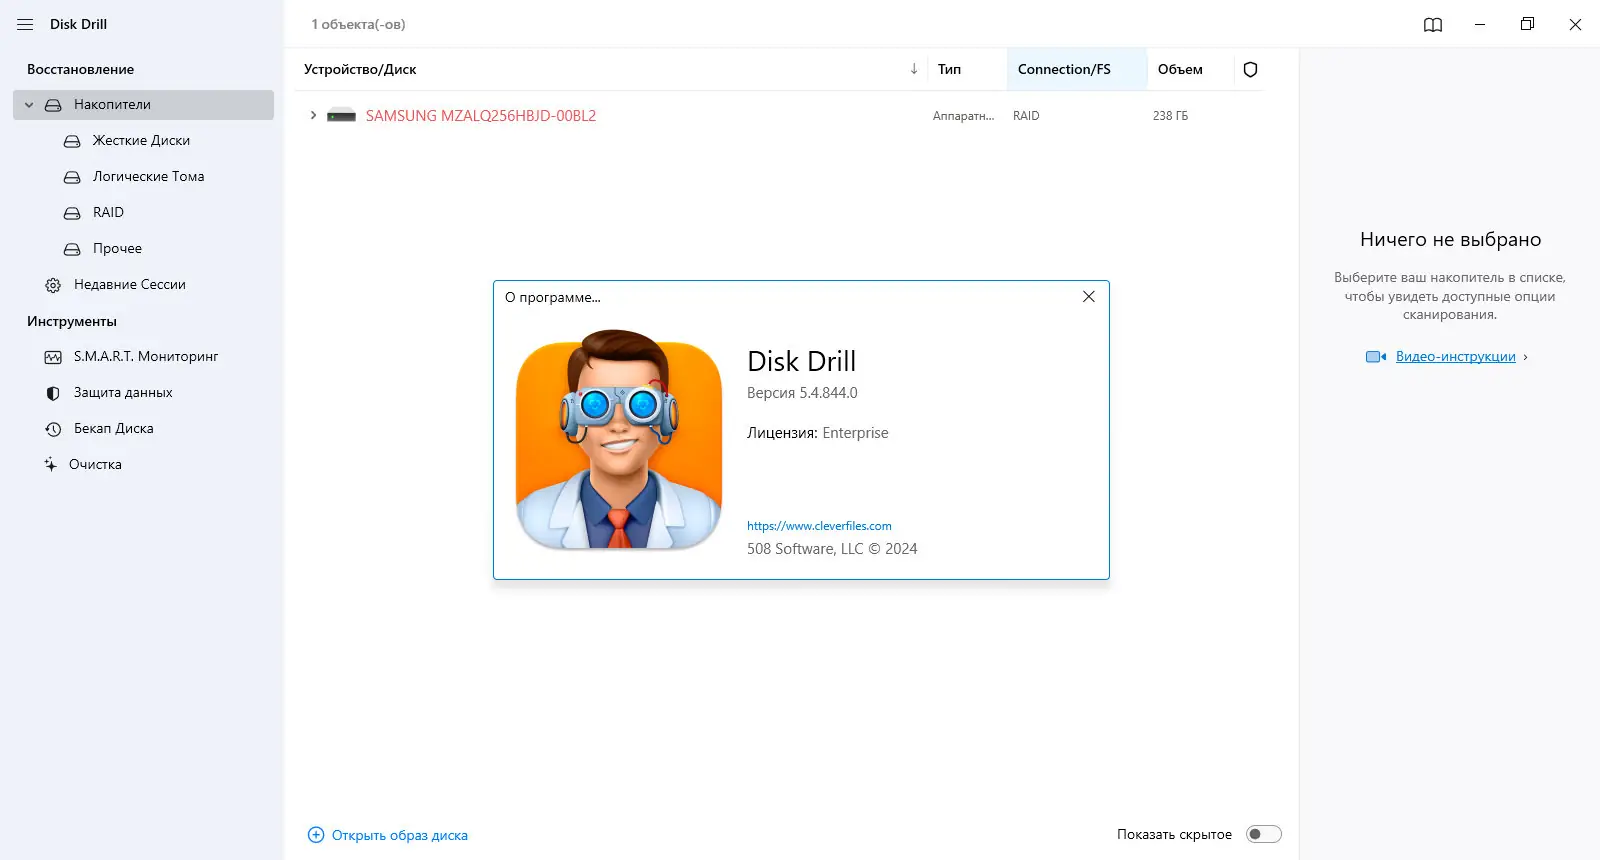Click the chevron after Видео-инструкции
This screenshot has height=860, width=1600.
tap(1525, 357)
